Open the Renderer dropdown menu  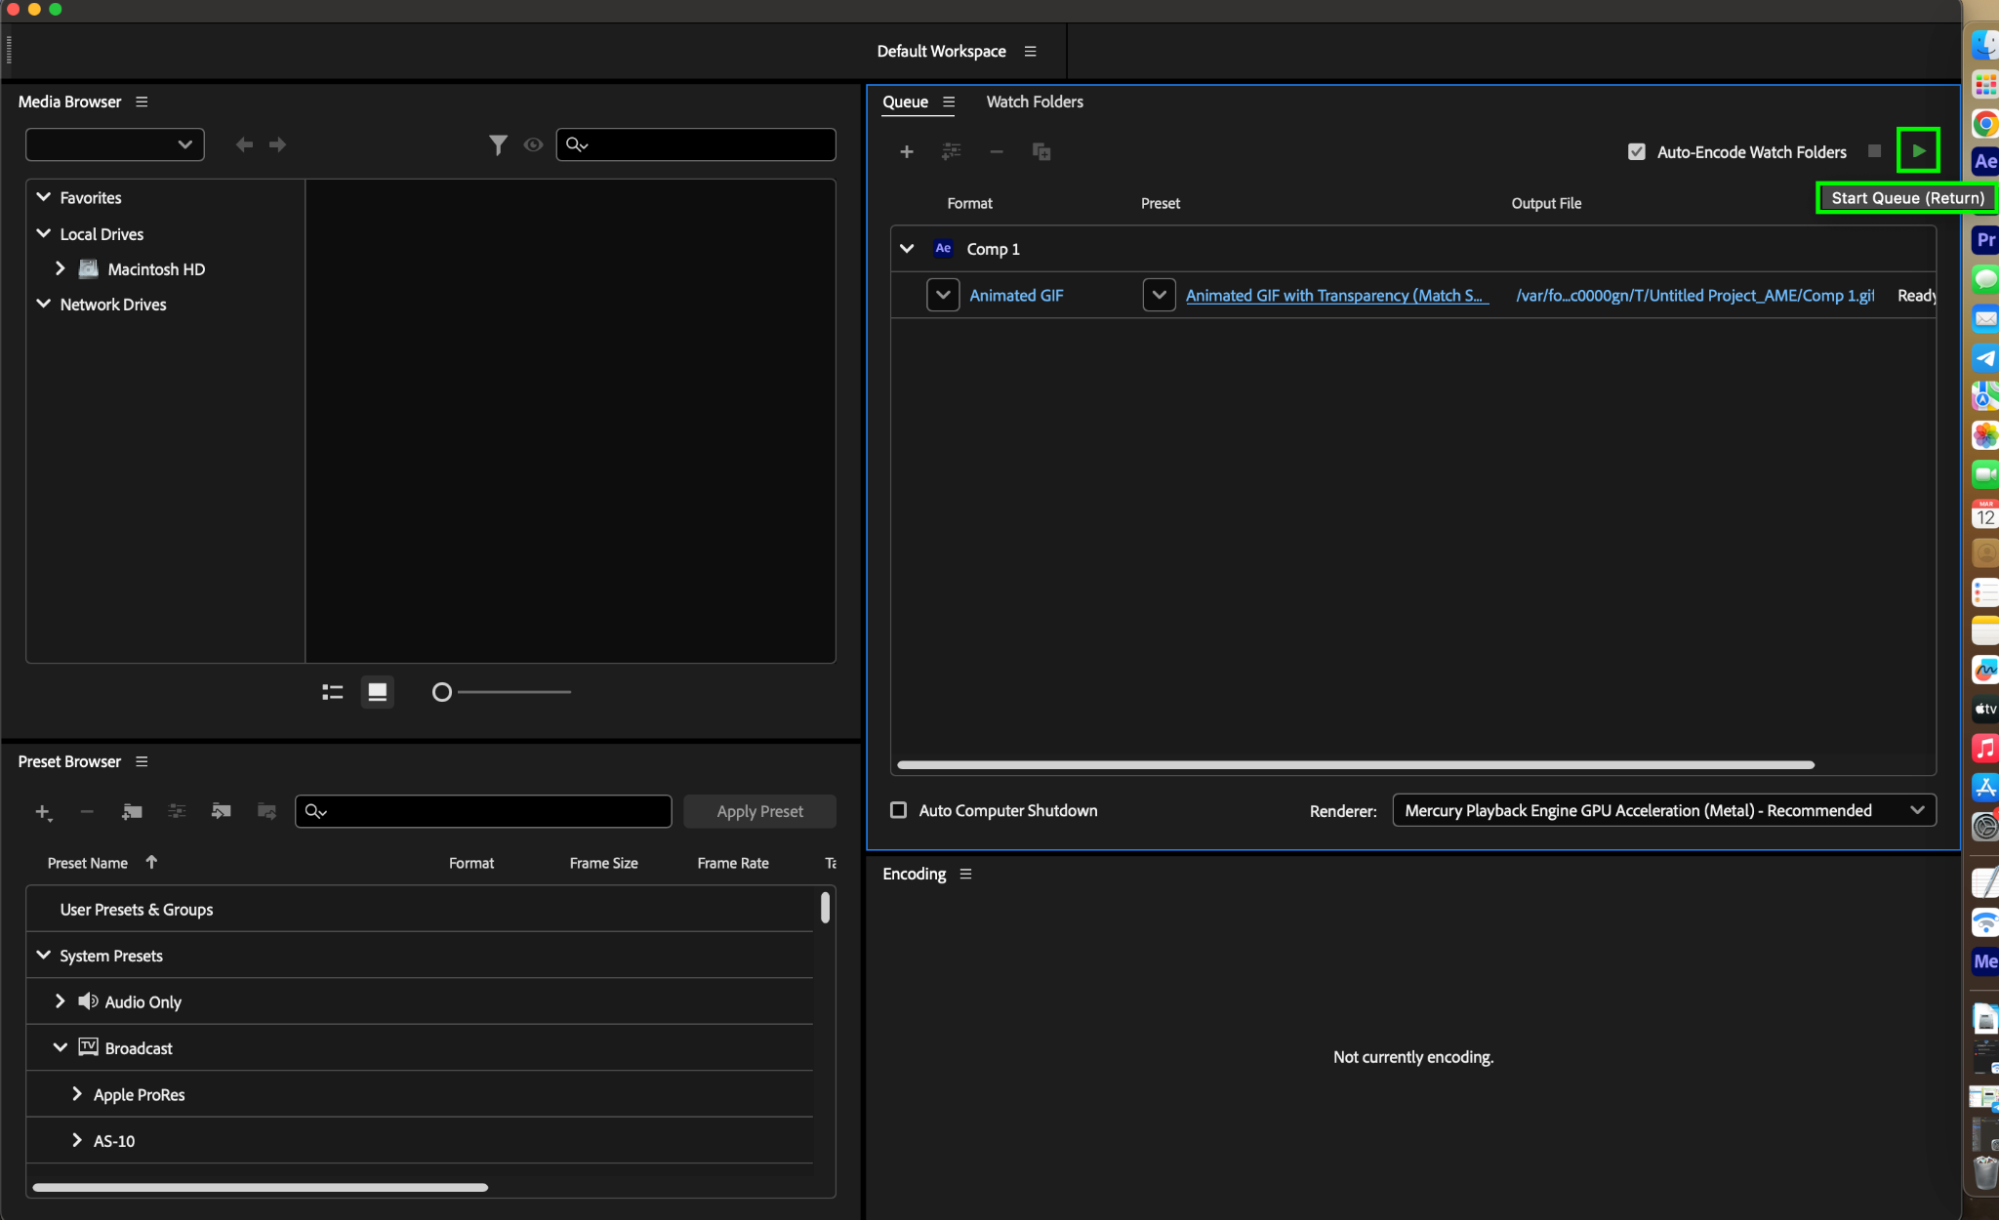click(1663, 810)
